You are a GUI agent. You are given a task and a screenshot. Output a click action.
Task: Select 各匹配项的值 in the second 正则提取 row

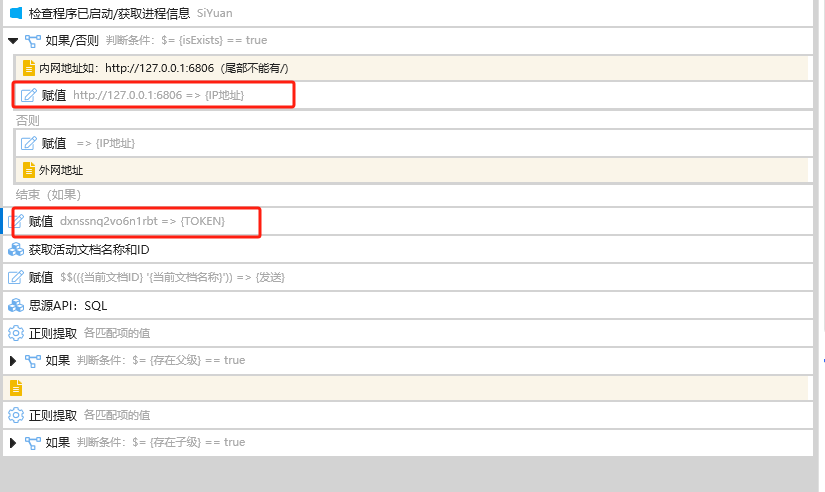[117, 415]
